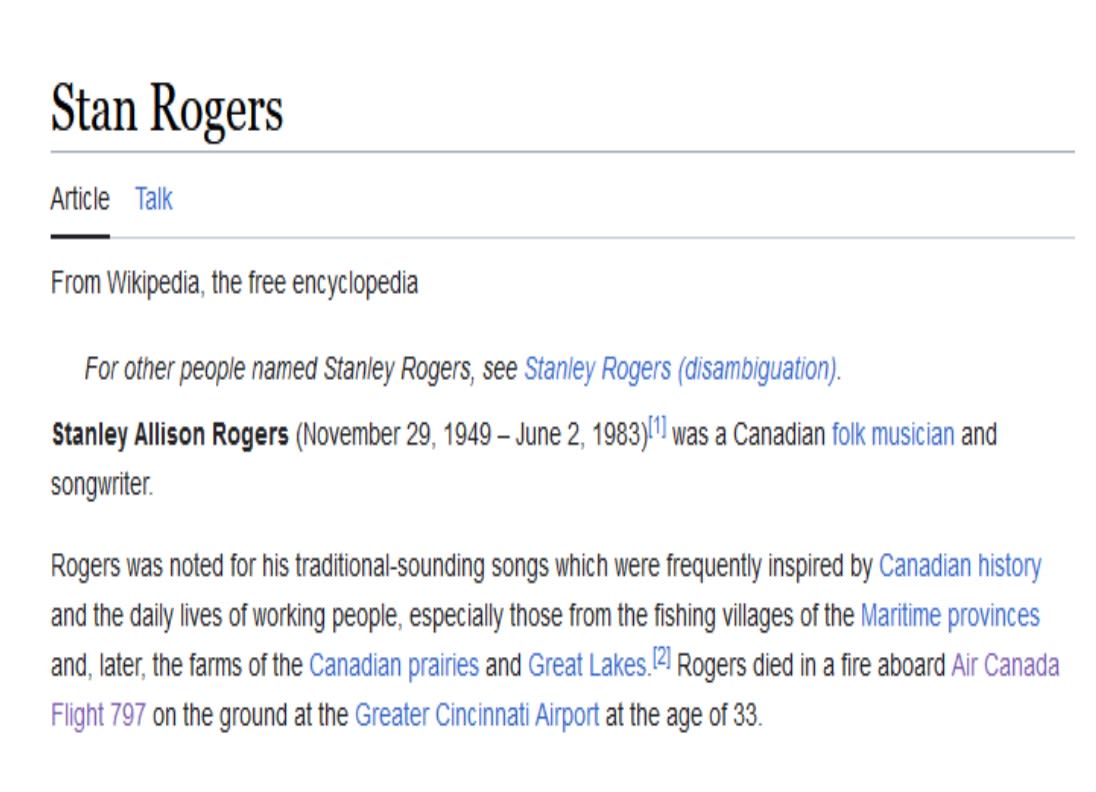Click the bold name Stanley Allison Rogers

click(169, 436)
